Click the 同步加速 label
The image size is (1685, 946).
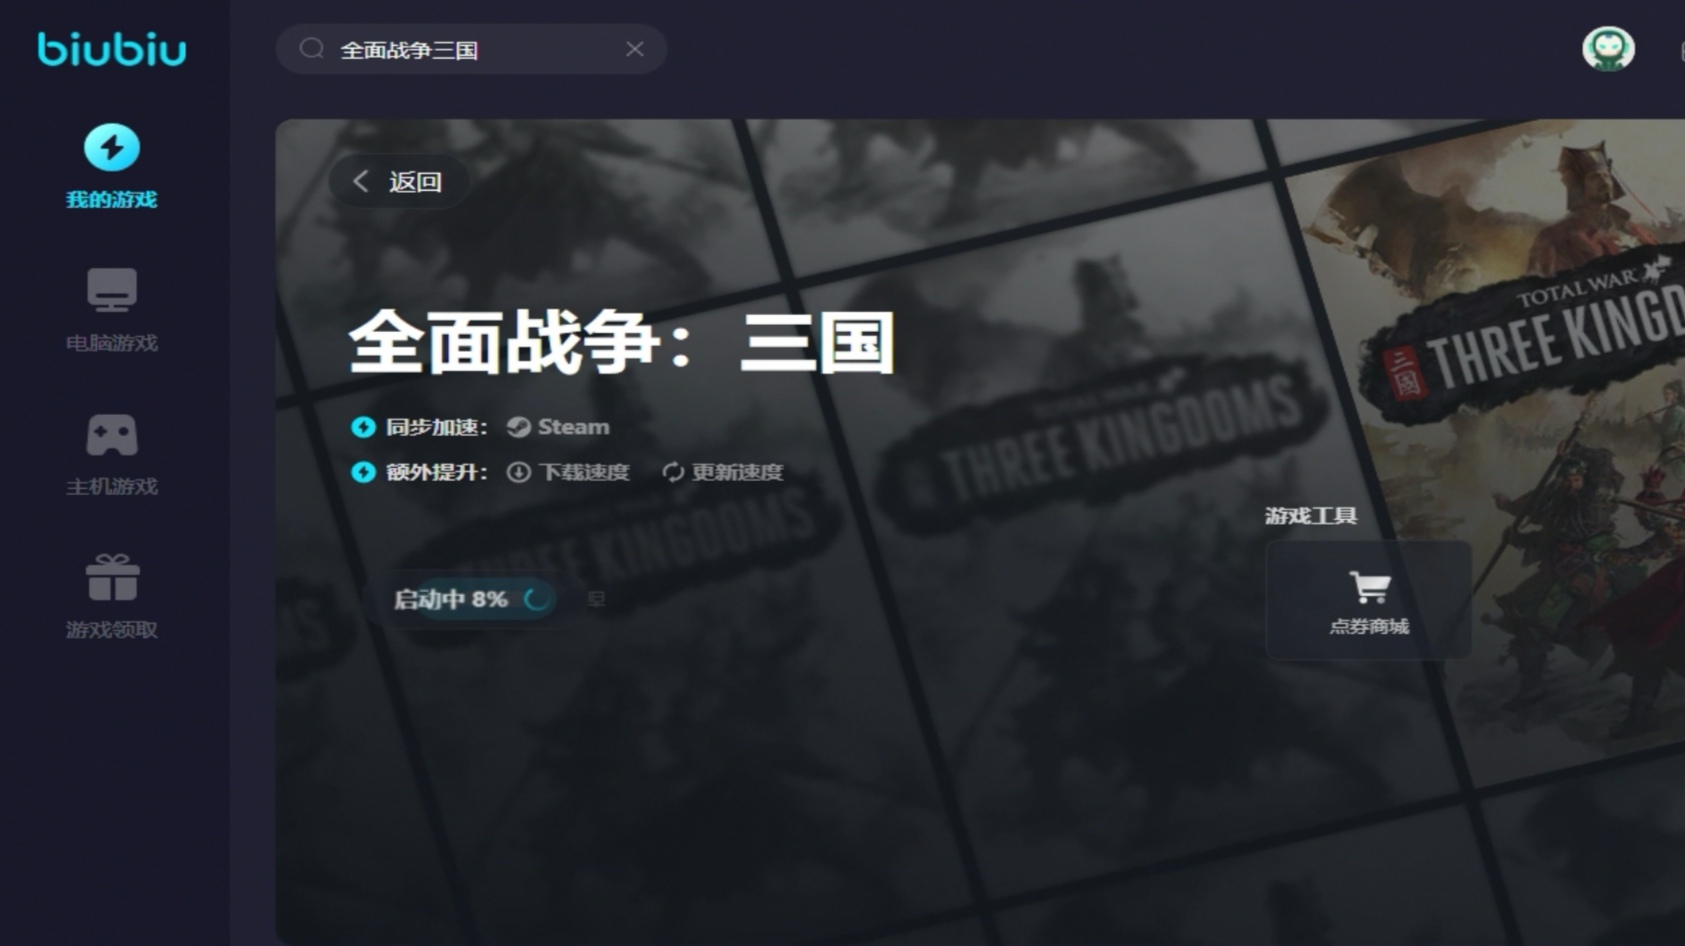[436, 427]
